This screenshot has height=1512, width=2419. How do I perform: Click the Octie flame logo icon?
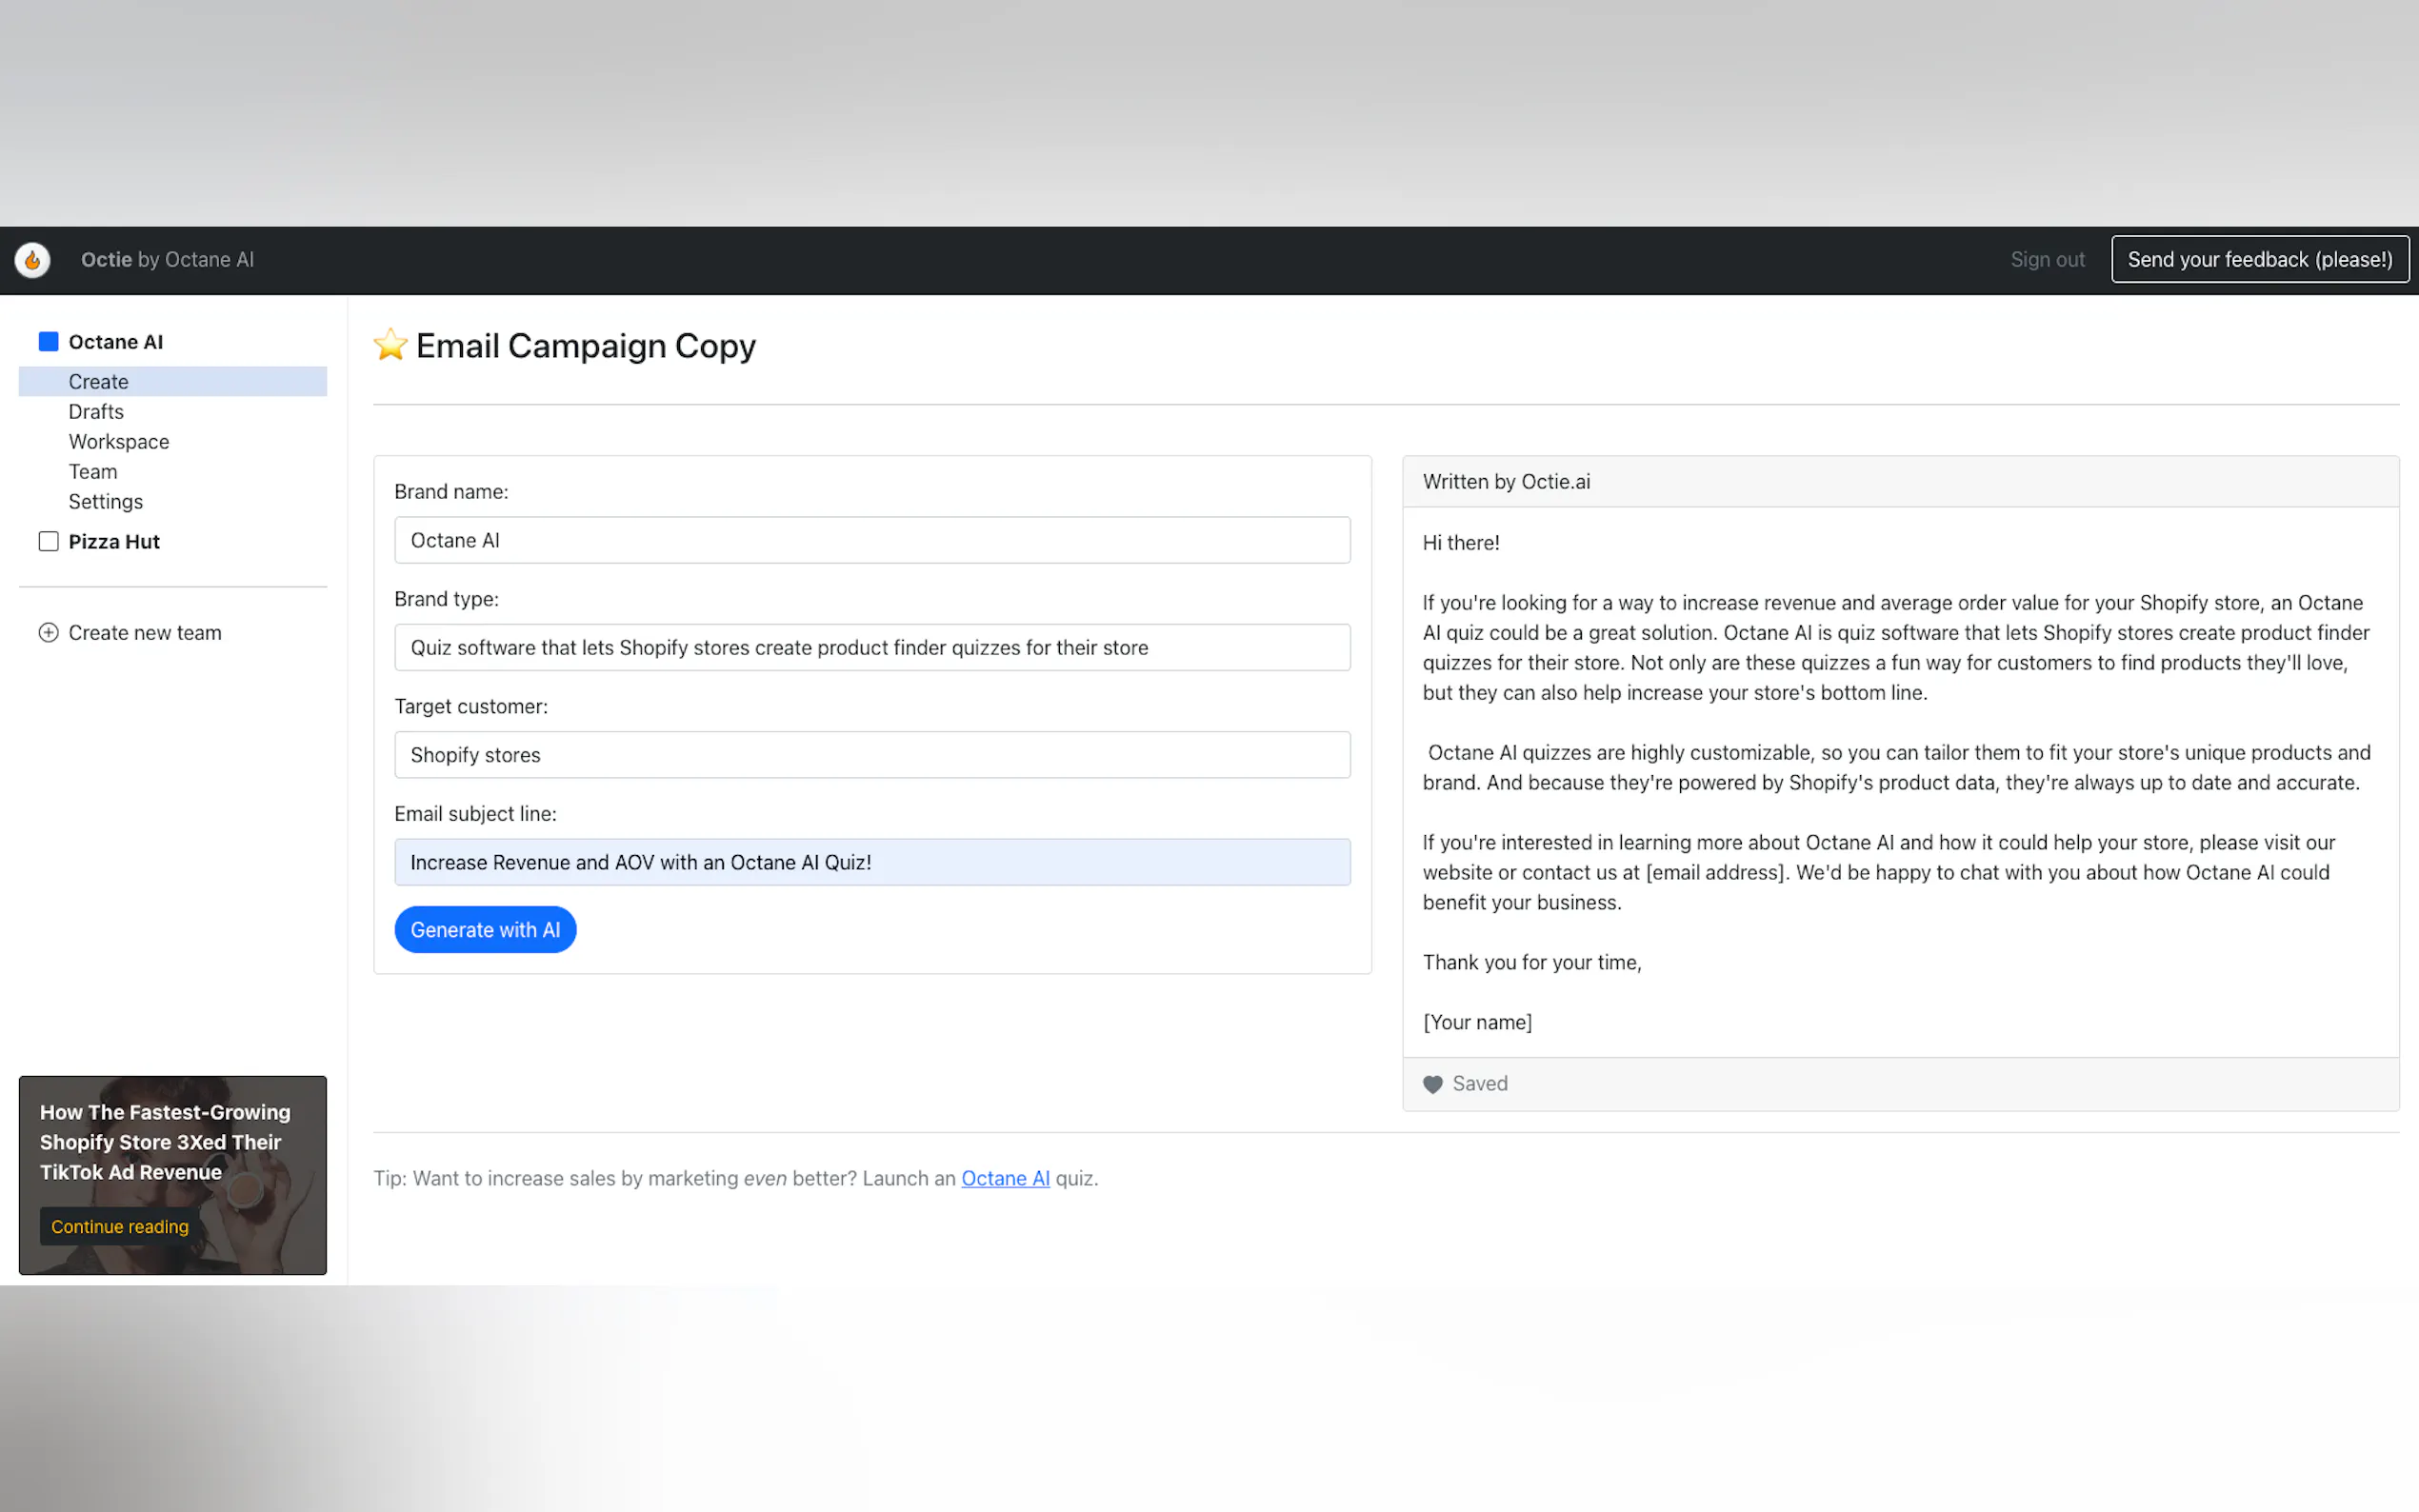tap(33, 260)
